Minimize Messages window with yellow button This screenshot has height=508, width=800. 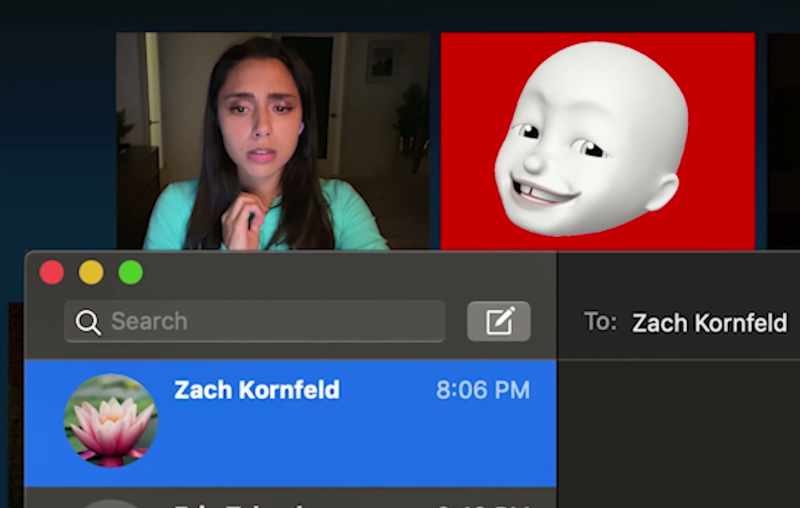[91, 272]
